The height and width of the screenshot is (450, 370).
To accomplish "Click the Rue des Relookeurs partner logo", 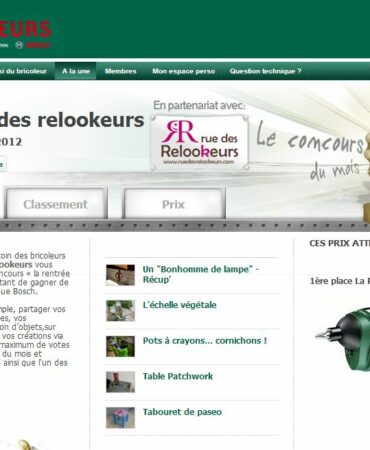I will 200,142.
